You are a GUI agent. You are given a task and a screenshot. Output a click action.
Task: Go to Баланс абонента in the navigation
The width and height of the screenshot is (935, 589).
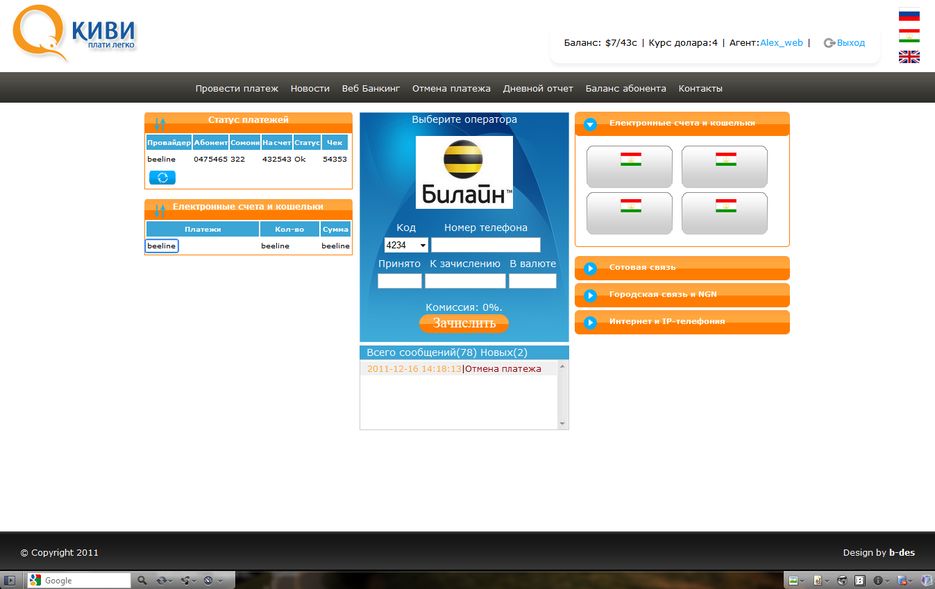pyautogui.click(x=626, y=88)
